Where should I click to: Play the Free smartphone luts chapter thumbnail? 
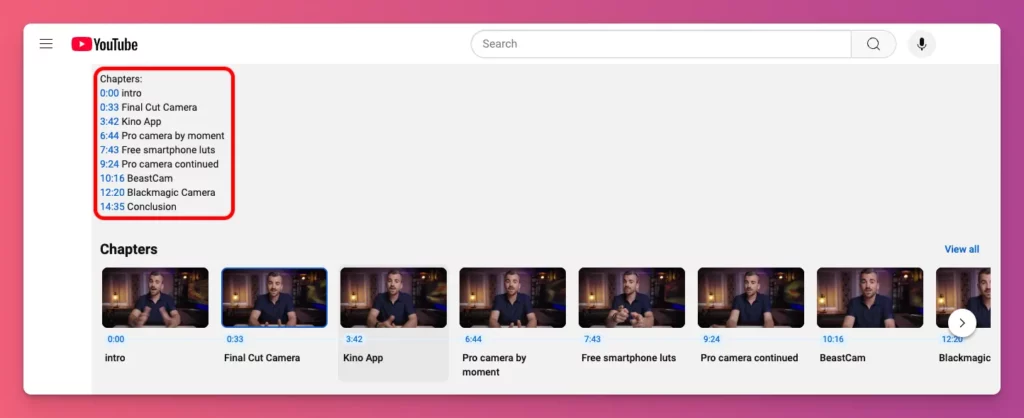(632, 297)
